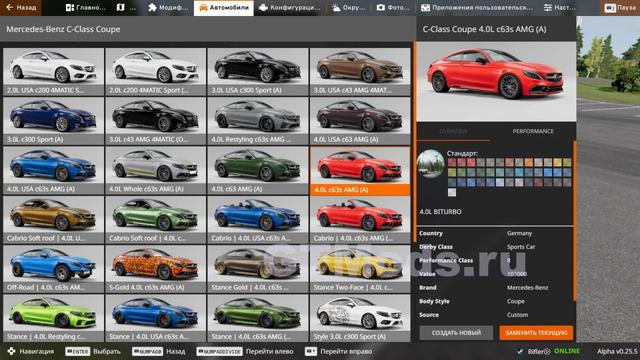Pick the bright orange paint swatch
This screenshot has height=360, width=640.
click(529, 162)
